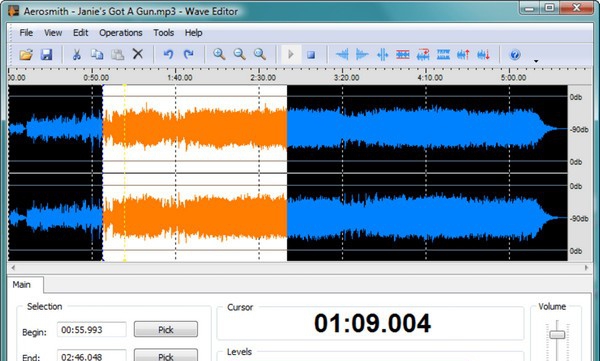Click Pick button for Begin time
Screen dimensions: 600x361
click(x=166, y=329)
